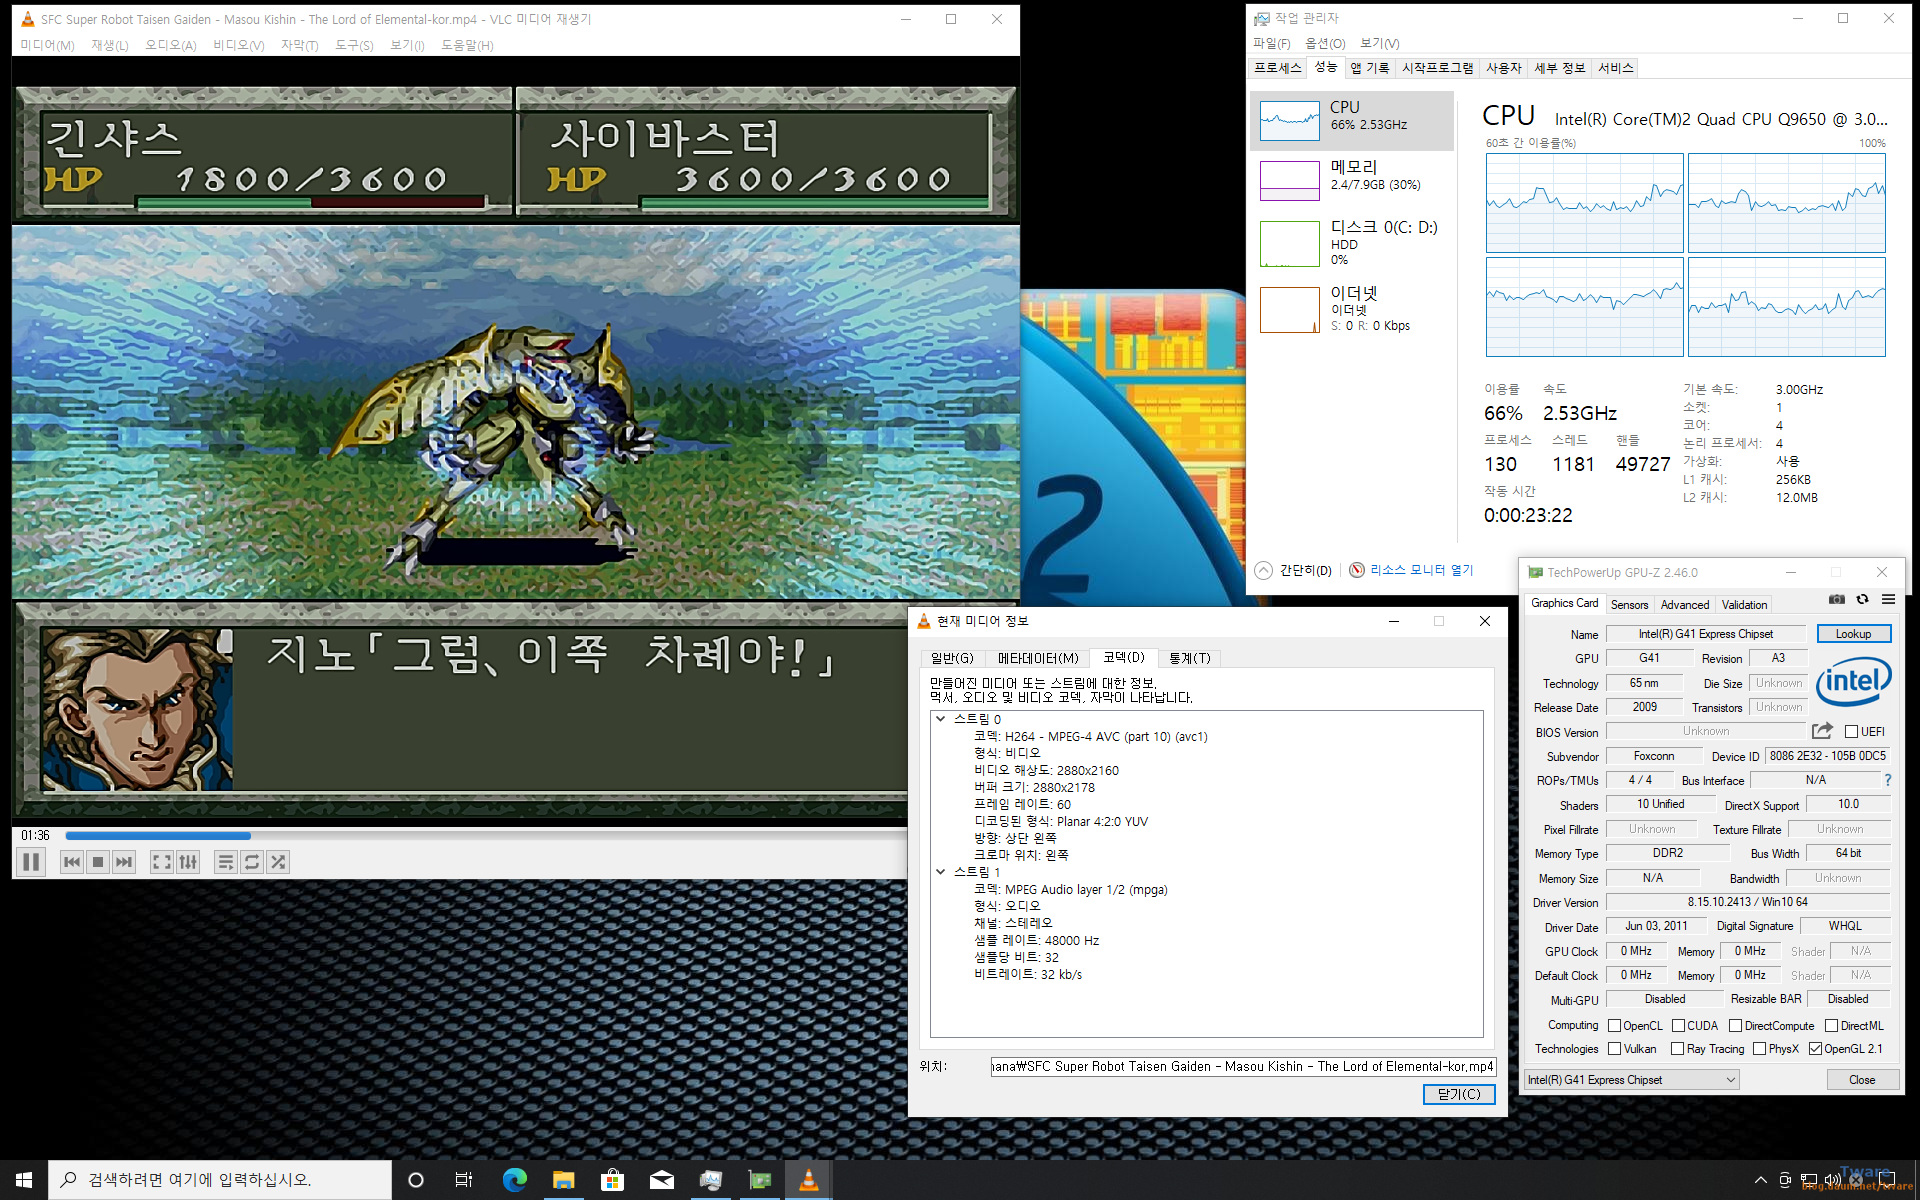Toggle the UEFI checkbox
The image size is (1920, 1200).
pos(1851,732)
